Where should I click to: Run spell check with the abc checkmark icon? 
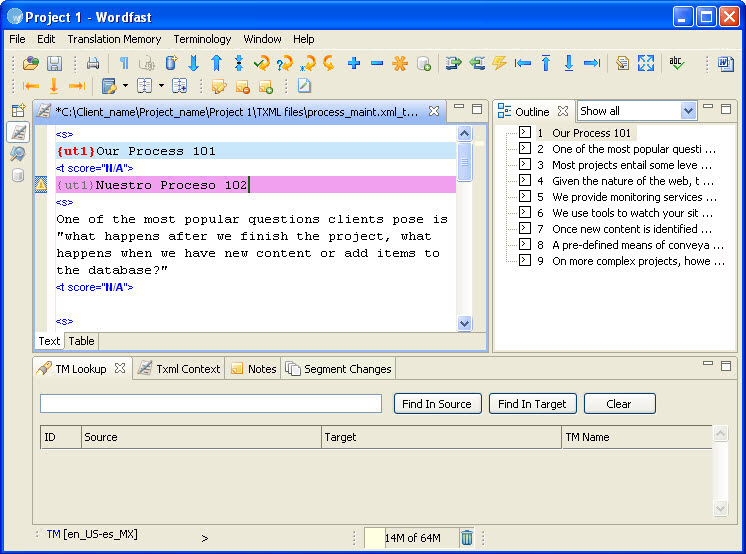tap(676, 63)
